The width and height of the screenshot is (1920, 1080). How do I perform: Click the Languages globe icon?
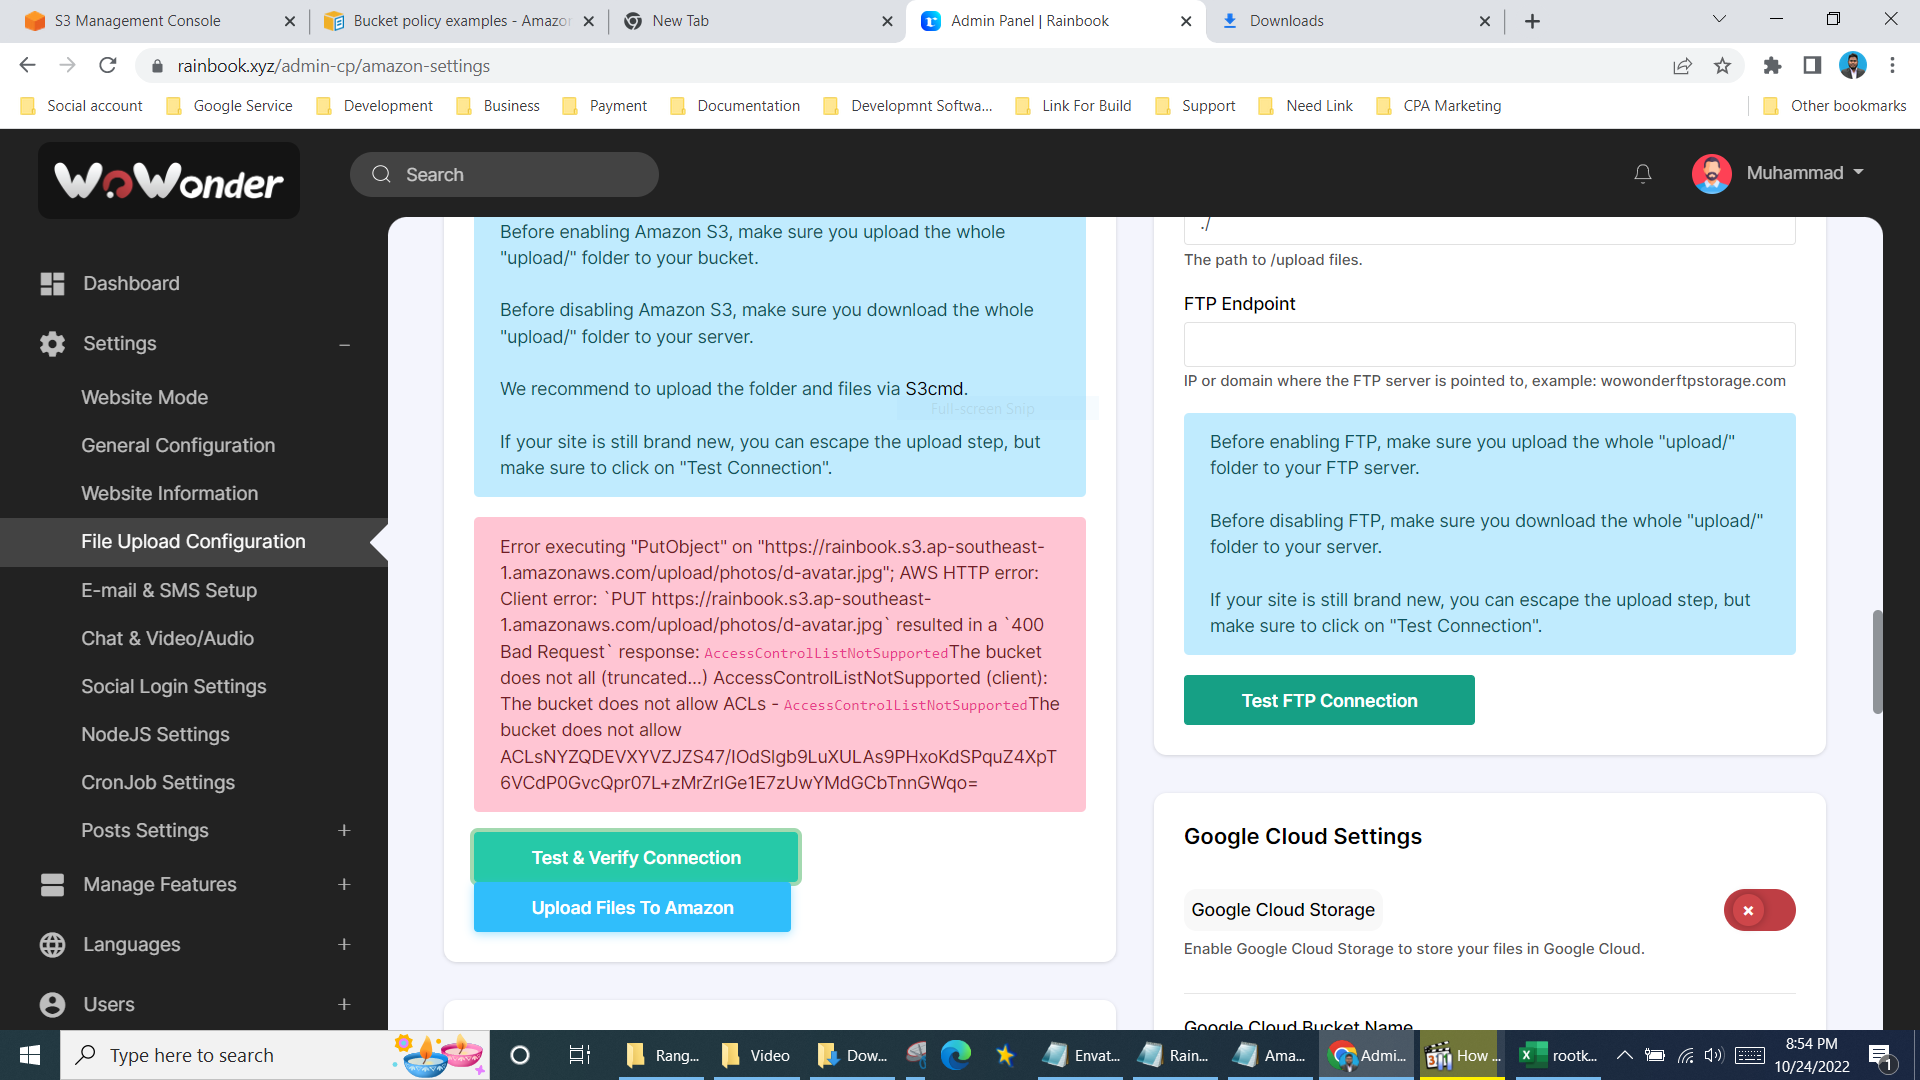click(52, 945)
